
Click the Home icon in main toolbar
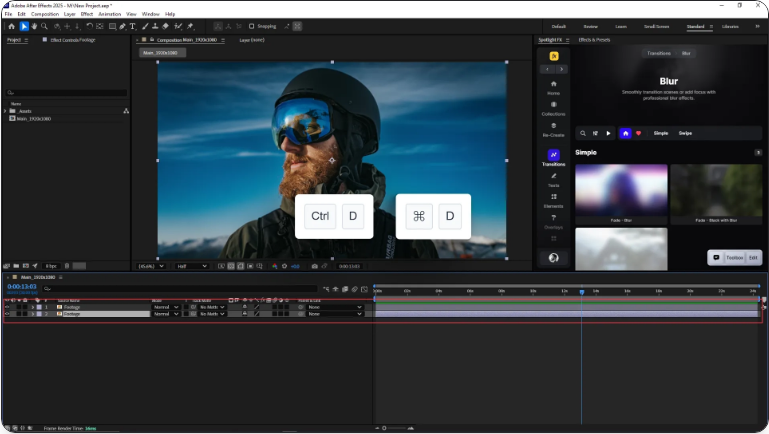[12, 26]
